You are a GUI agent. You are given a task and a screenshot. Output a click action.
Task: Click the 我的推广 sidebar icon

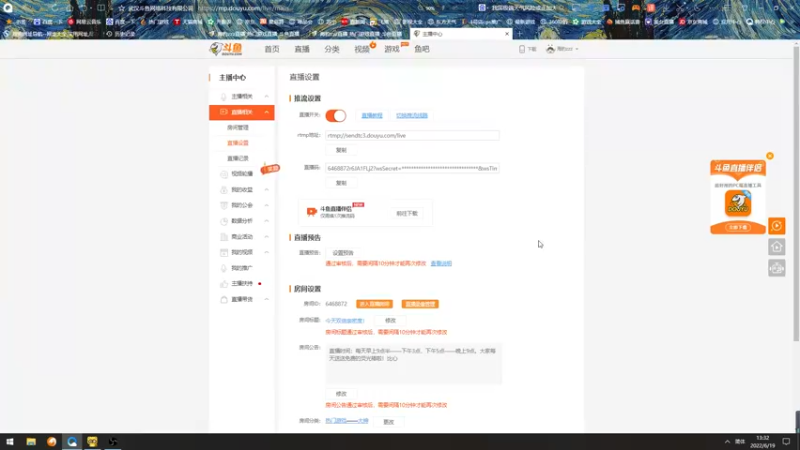point(223,268)
